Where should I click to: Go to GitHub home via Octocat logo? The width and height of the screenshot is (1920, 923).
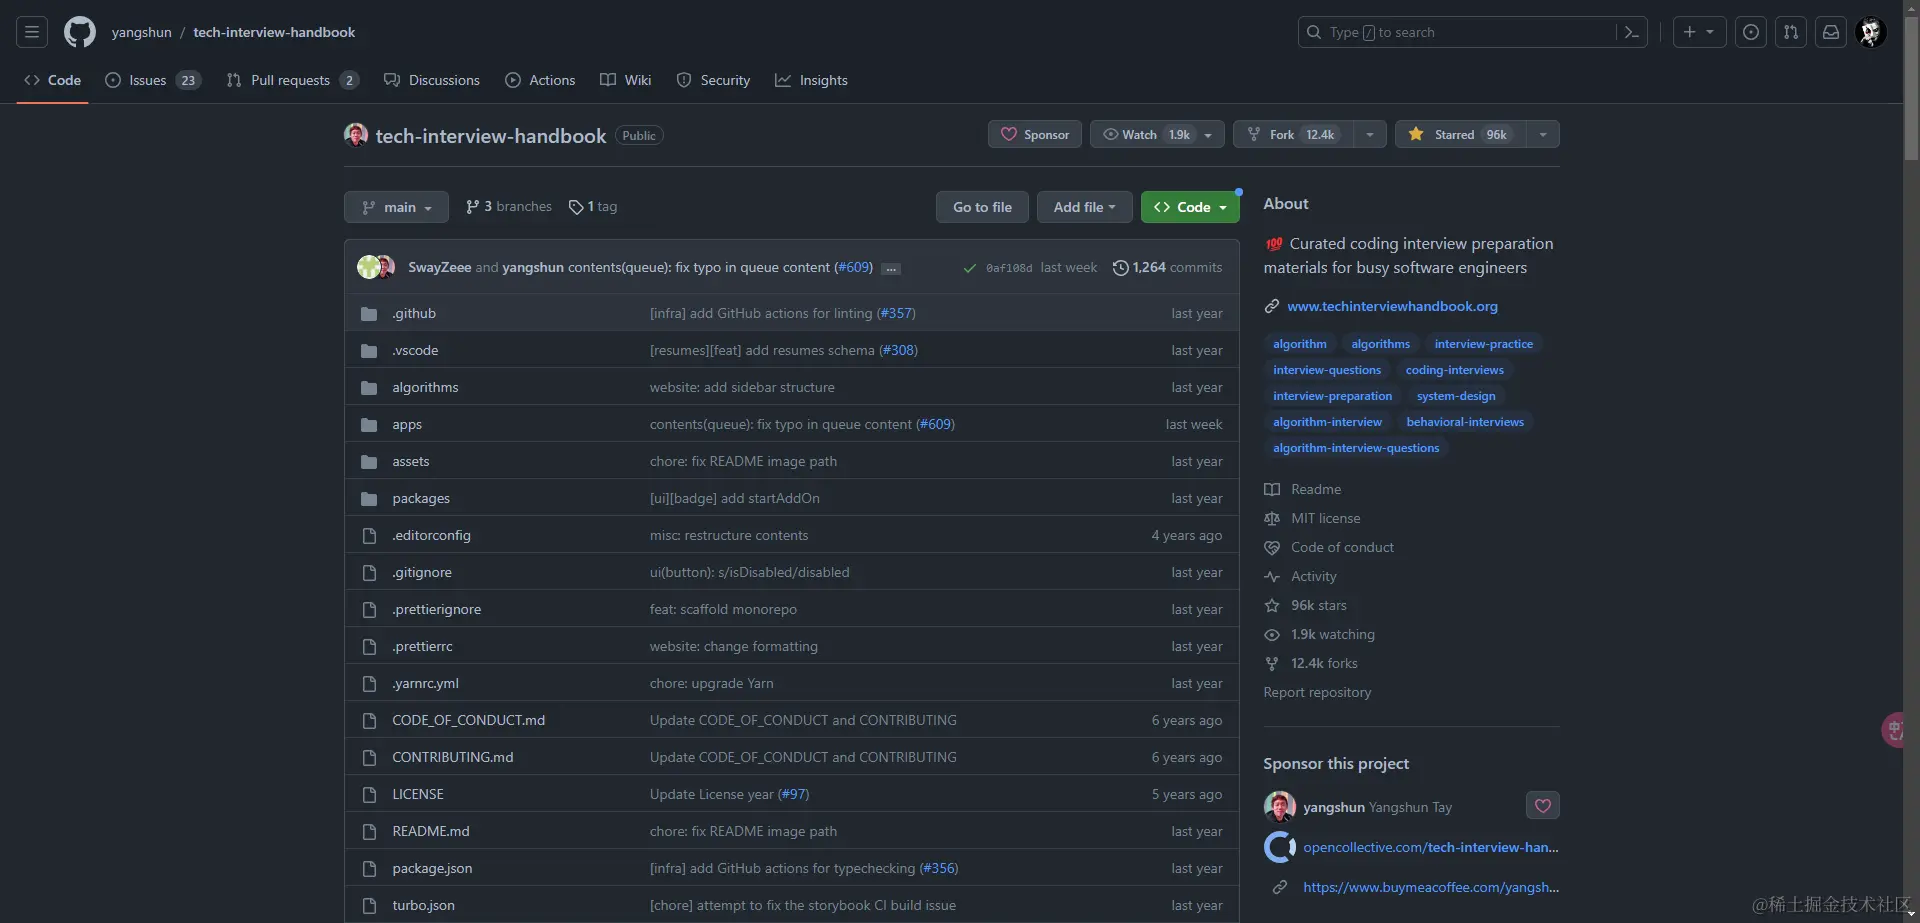click(x=80, y=32)
